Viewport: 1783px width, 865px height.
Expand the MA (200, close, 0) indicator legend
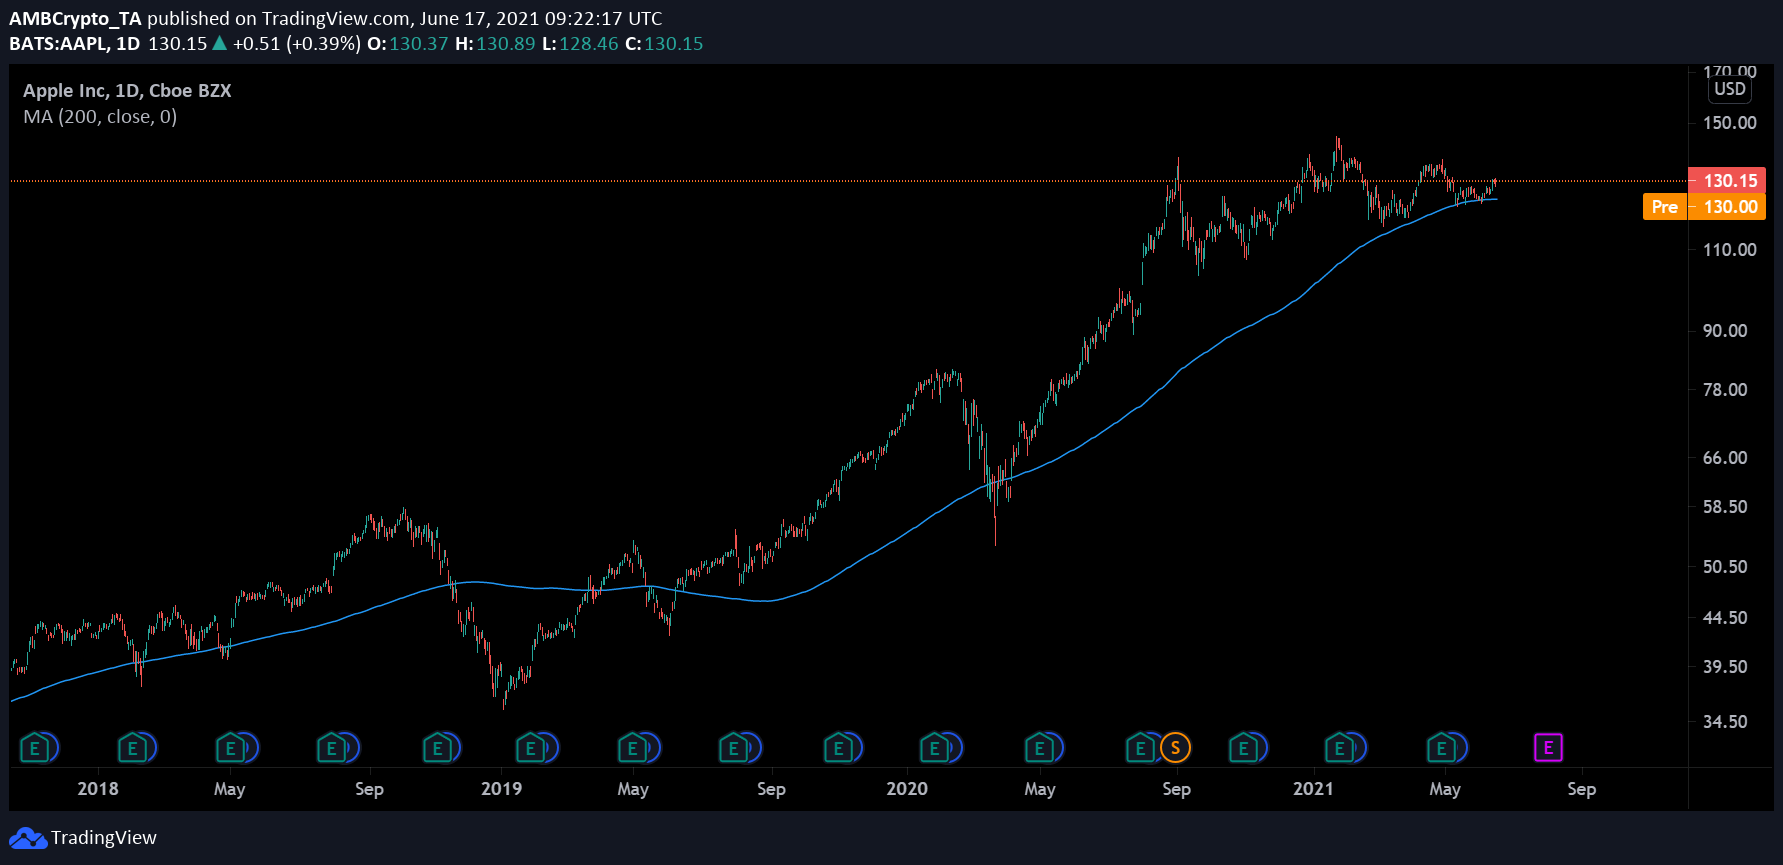pos(100,117)
